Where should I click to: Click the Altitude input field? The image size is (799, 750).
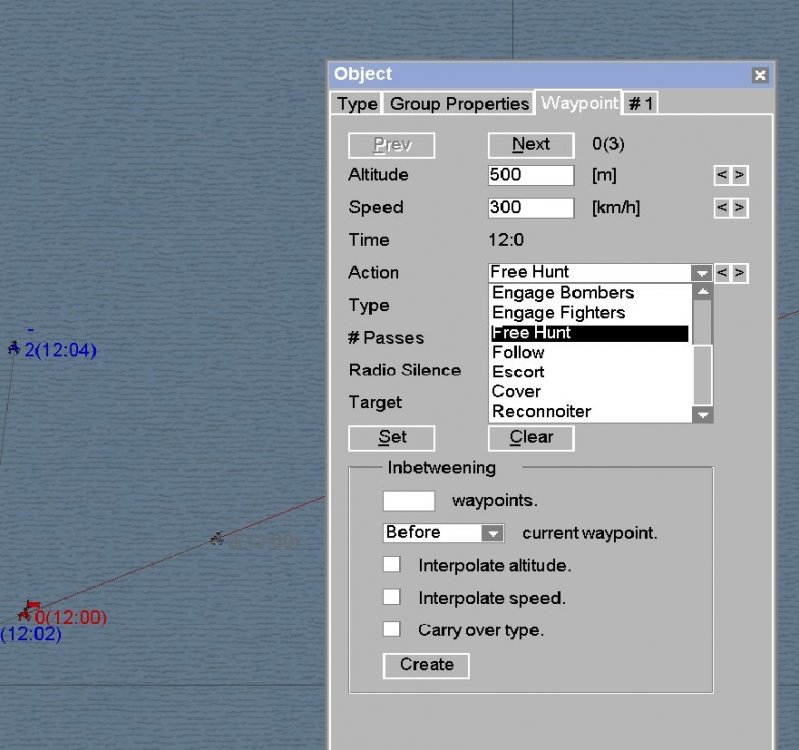[x=530, y=175]
